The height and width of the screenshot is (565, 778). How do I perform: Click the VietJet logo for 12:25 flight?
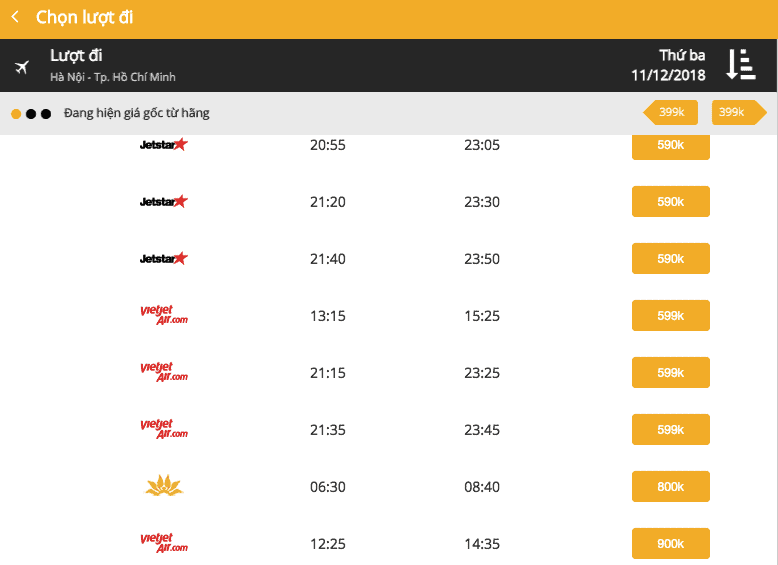(164, 543)
